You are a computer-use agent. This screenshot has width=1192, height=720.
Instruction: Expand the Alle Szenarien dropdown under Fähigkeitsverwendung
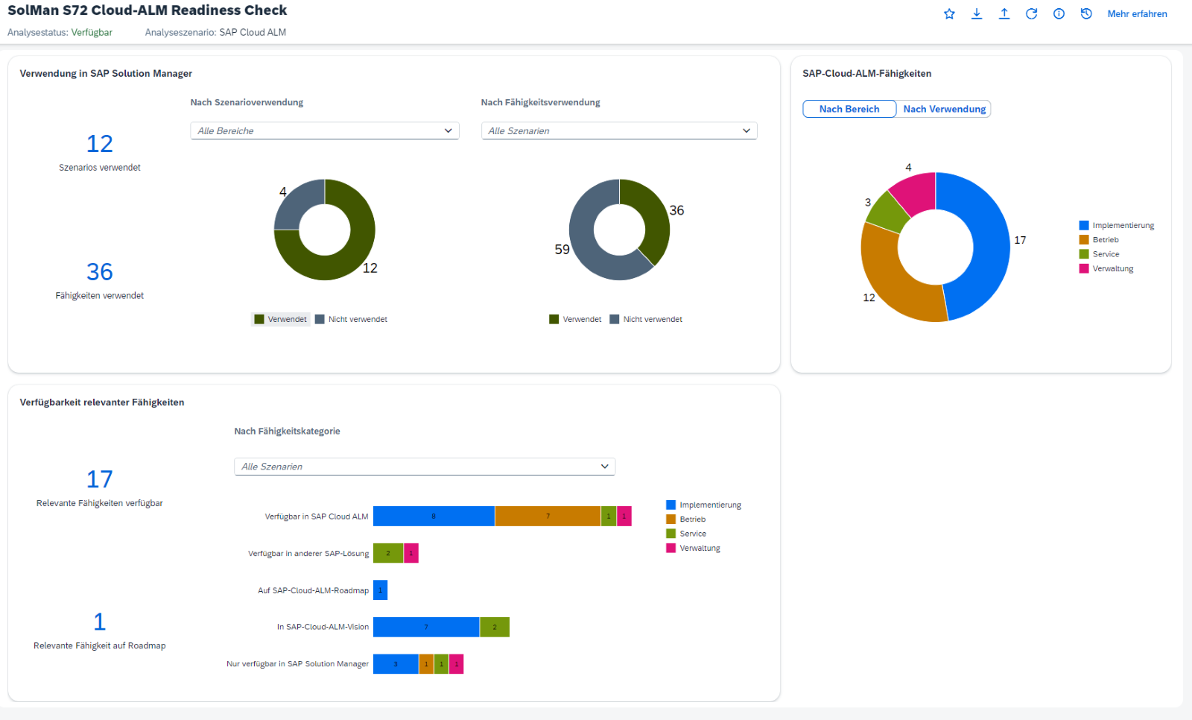(x=619, y=130)
